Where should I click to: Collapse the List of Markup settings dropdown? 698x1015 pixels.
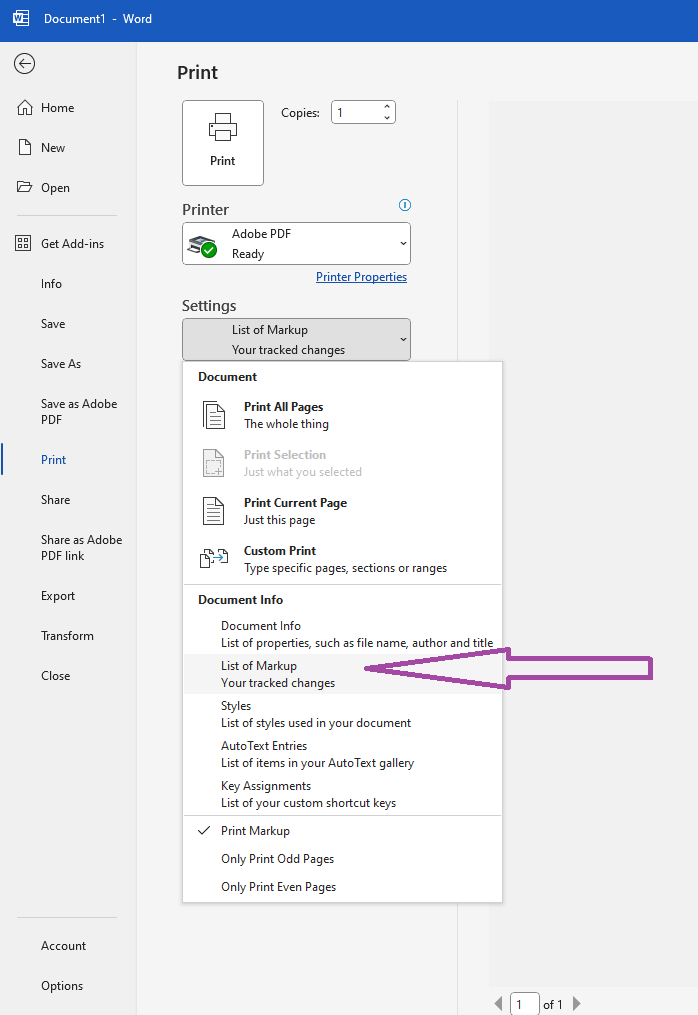[x=297, y=339]
